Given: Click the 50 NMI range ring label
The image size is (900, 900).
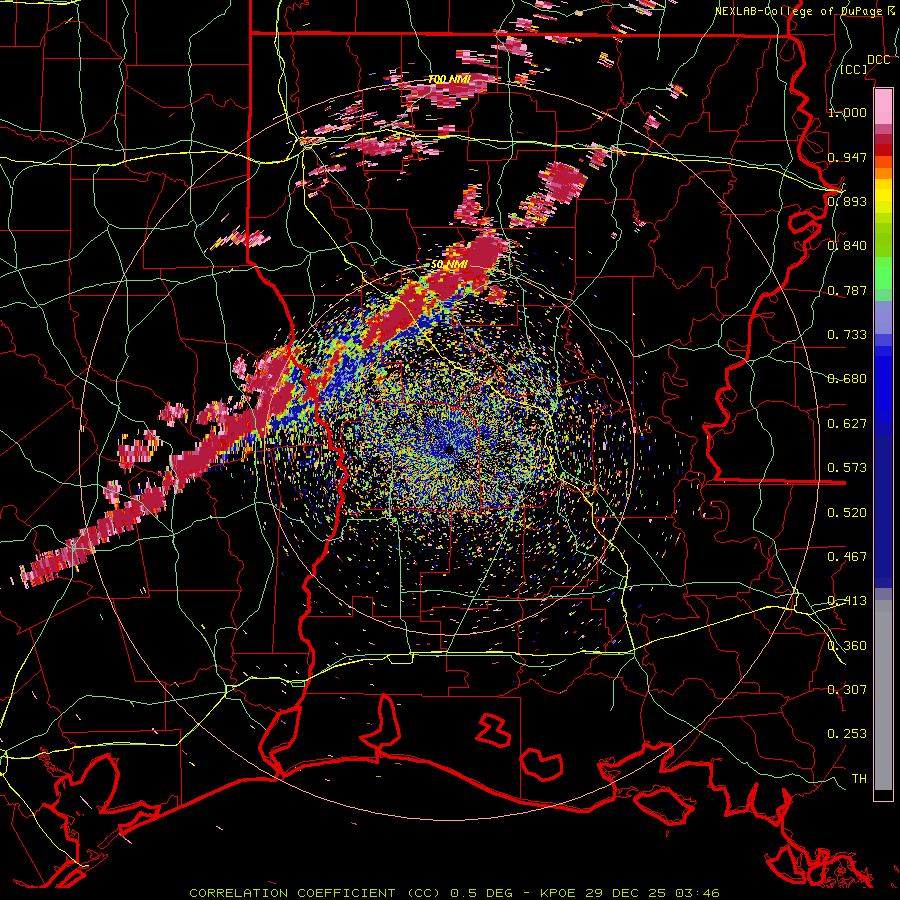Looking at the screenshot, I should [449, 265].
